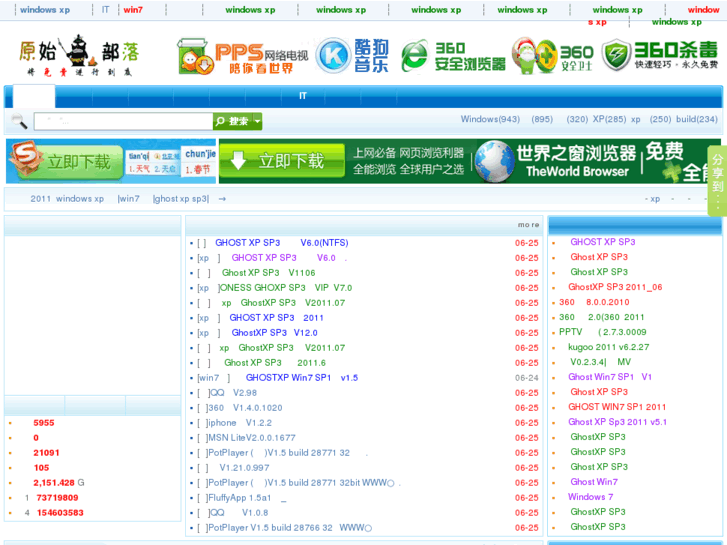The height and width of the screenshot is (545, 727).
Task: Click the |ghost xp sp3| link
Action: coord(181,199)
